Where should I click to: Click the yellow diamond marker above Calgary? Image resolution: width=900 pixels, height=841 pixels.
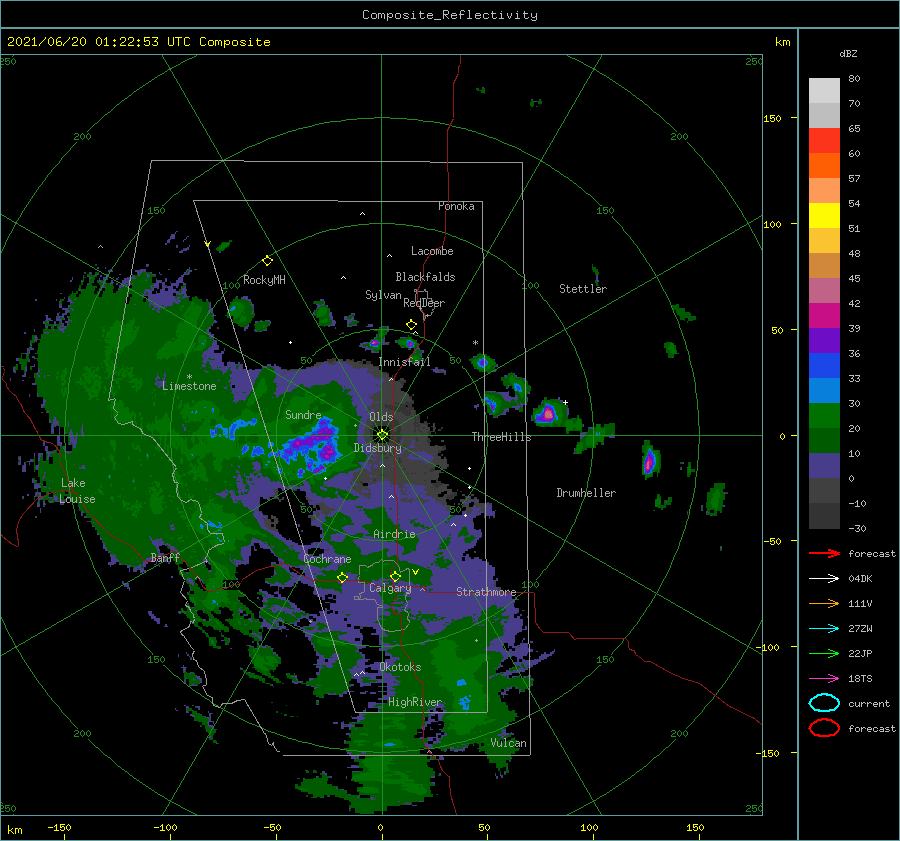[395, 576]
